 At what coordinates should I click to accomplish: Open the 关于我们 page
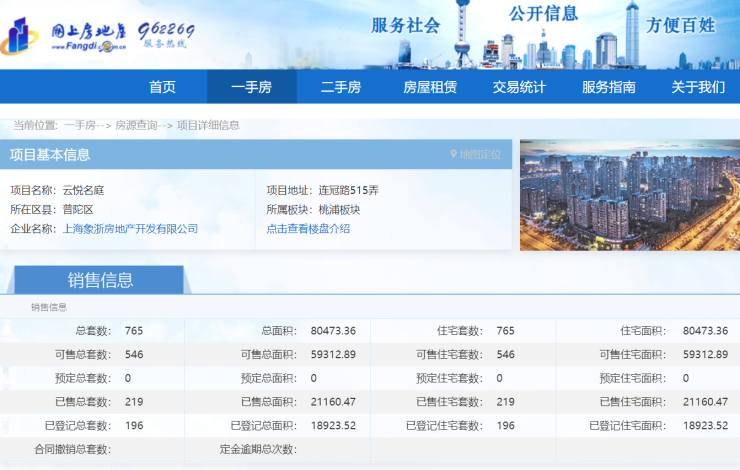(697, 87)
